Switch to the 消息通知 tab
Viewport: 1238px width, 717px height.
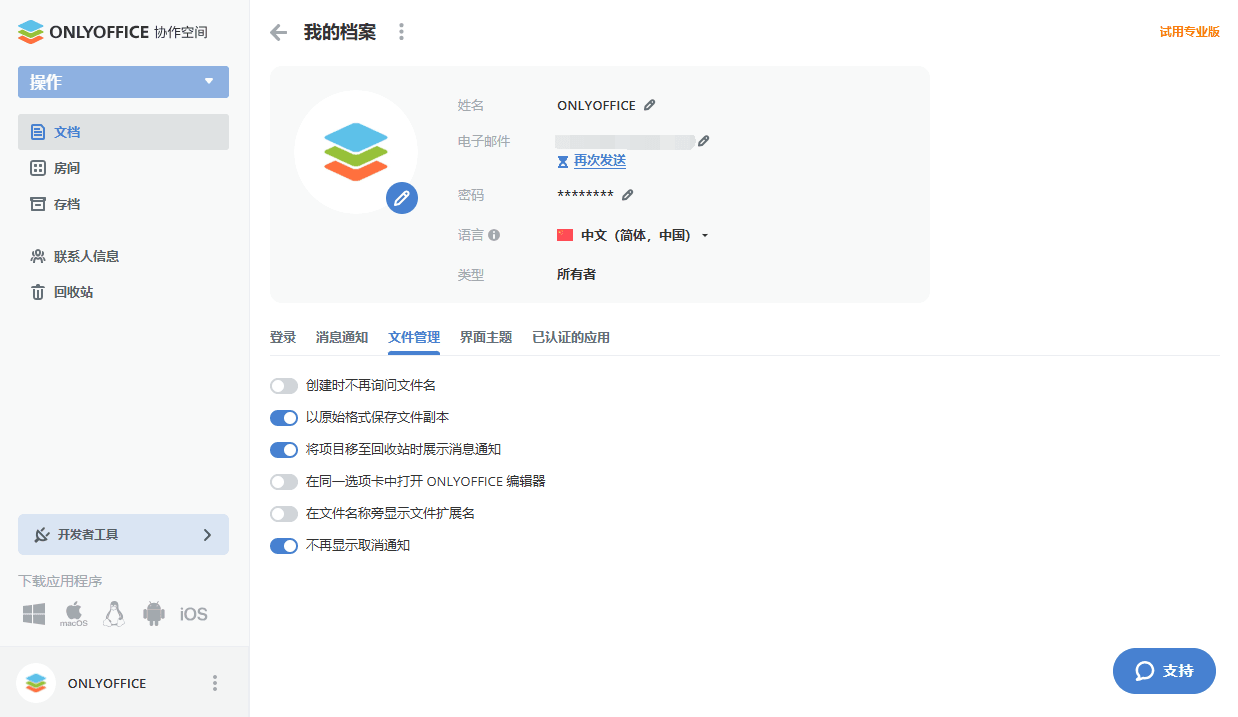pyautogui.click(x=342, y=338)
